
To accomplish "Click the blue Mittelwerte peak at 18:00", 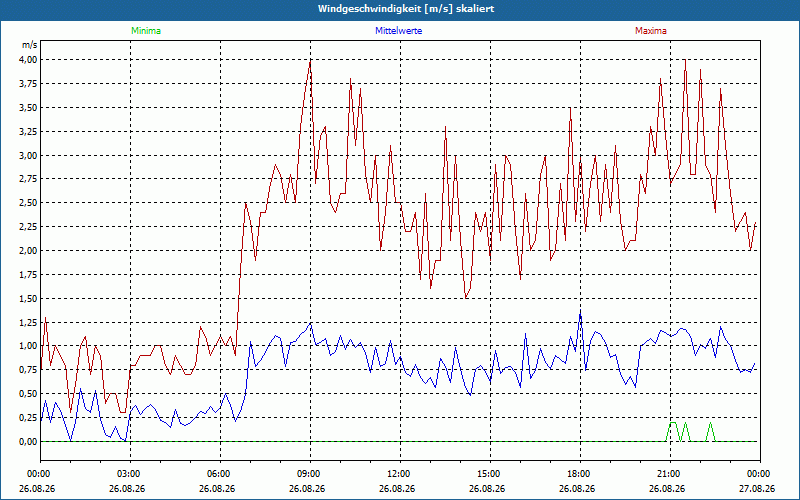I will tap(580, 311).
